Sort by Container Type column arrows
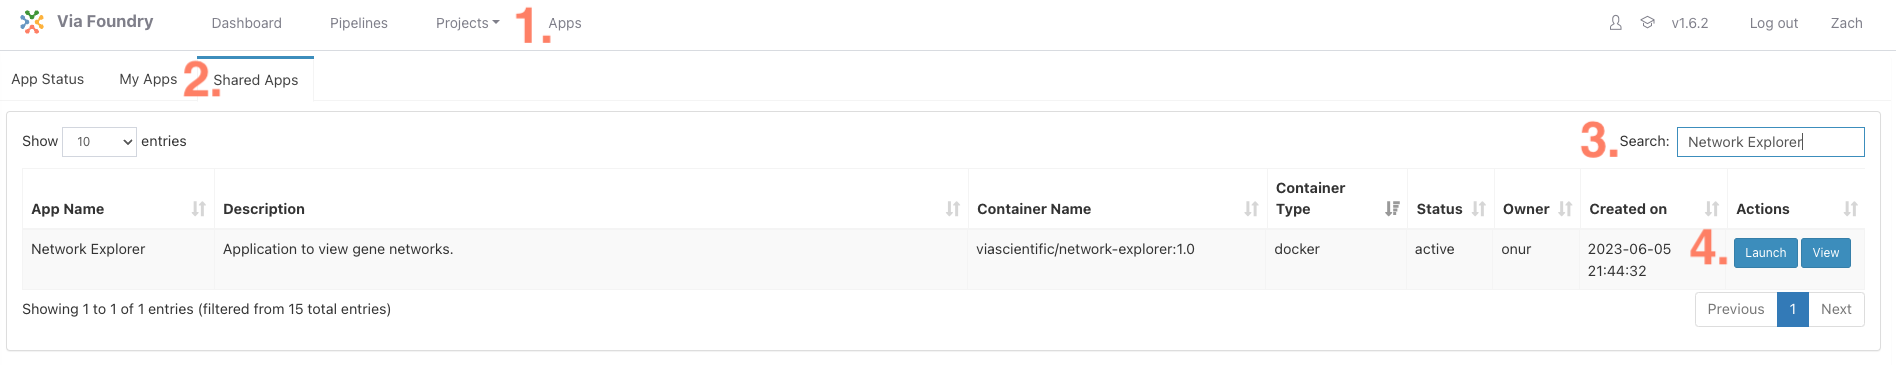 point(1392,209)
